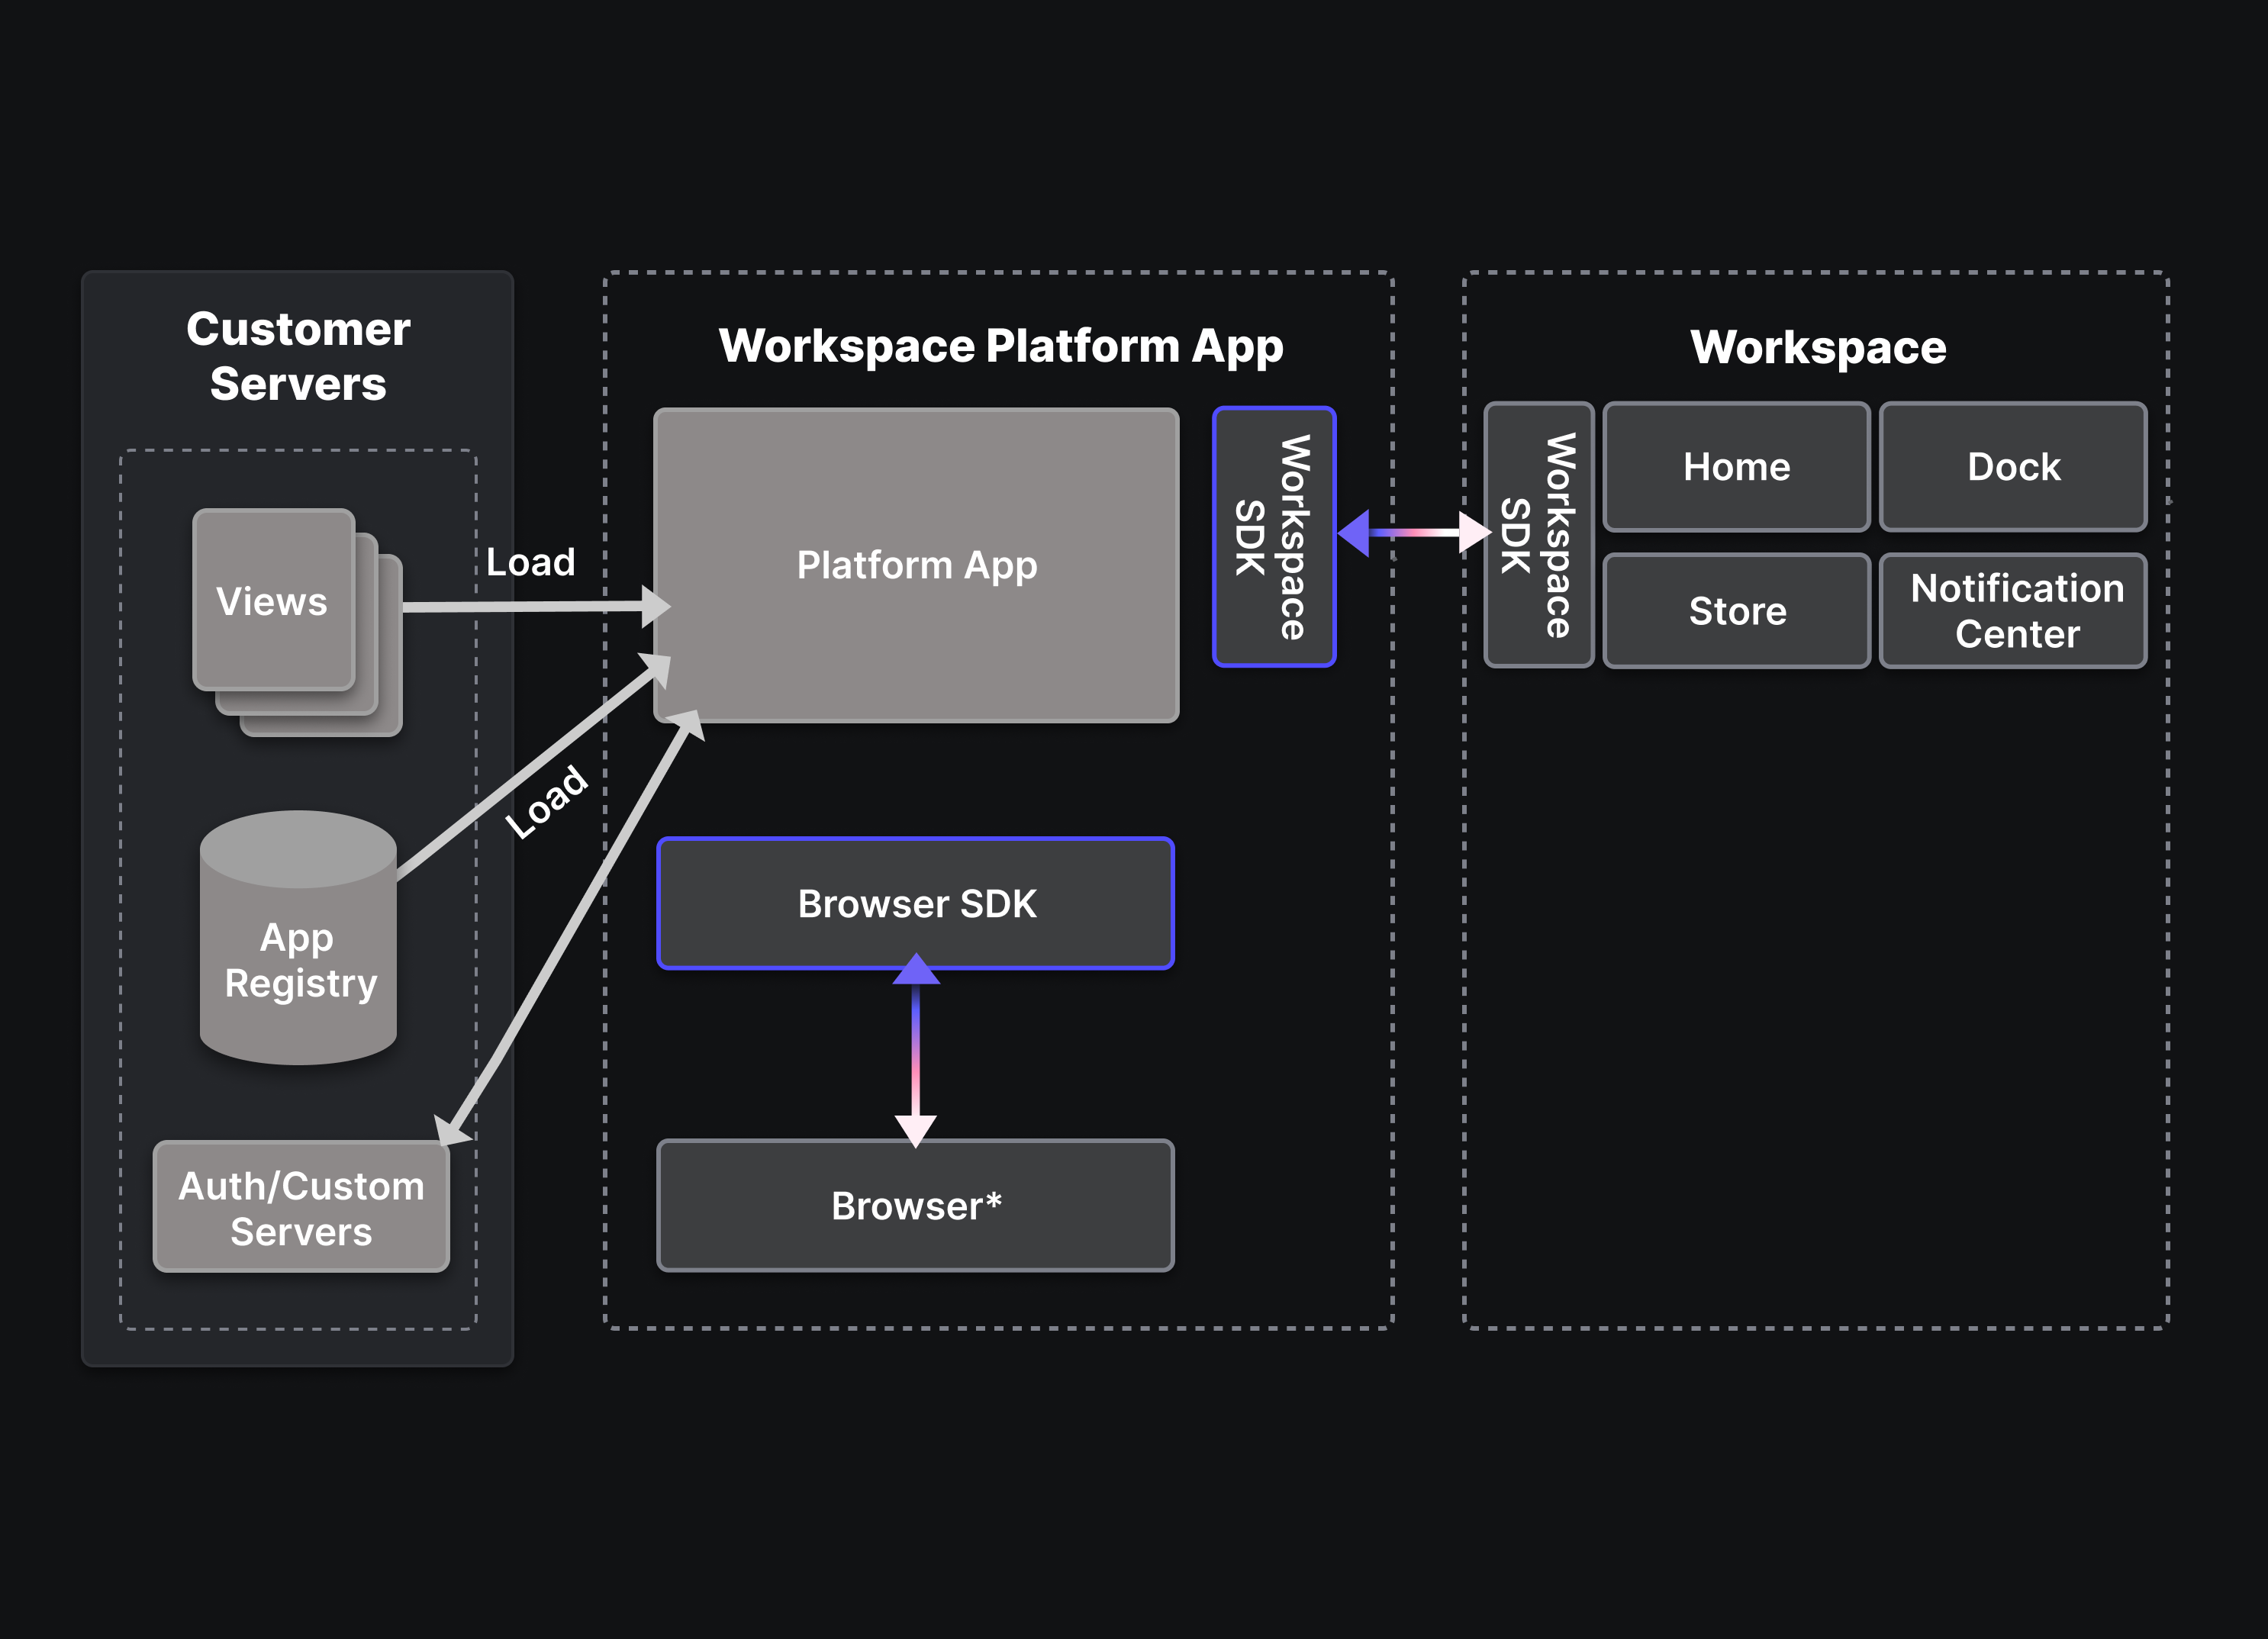Image resolution: width=2268 pixels, height=1639 pixels.
Task: Open the Notification Center box
Action: tap(2013, 611)
